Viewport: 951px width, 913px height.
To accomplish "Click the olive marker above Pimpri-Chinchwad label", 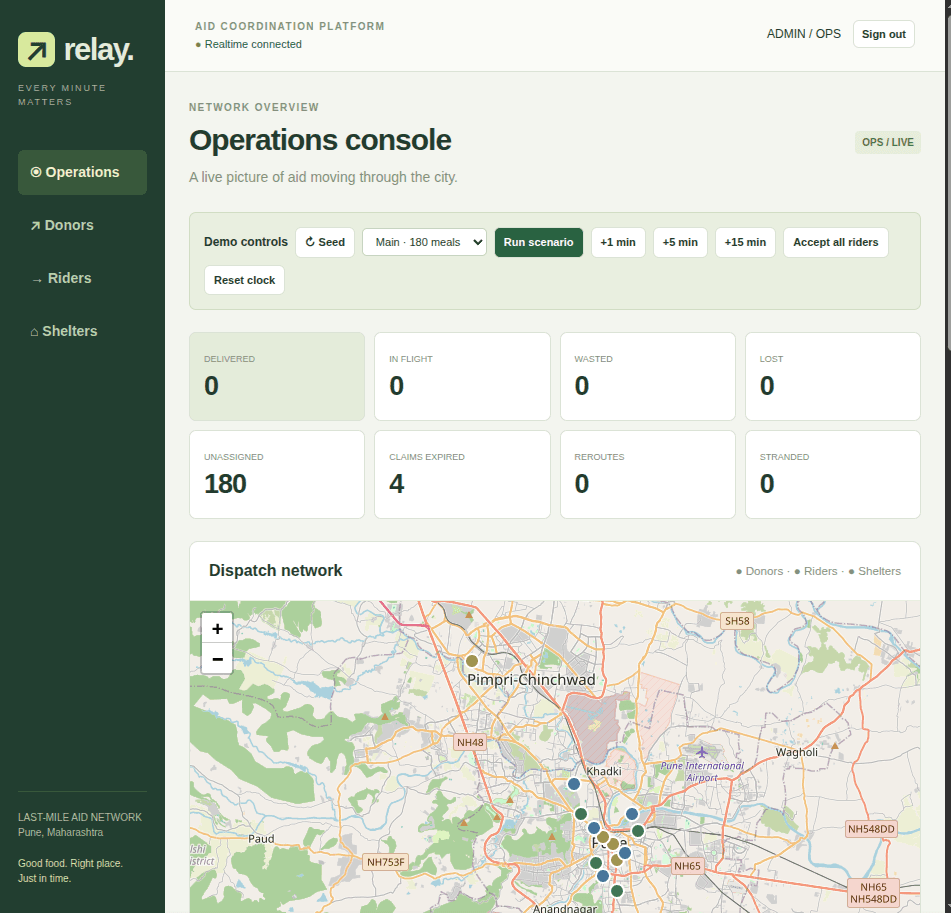I will [472, 661].
